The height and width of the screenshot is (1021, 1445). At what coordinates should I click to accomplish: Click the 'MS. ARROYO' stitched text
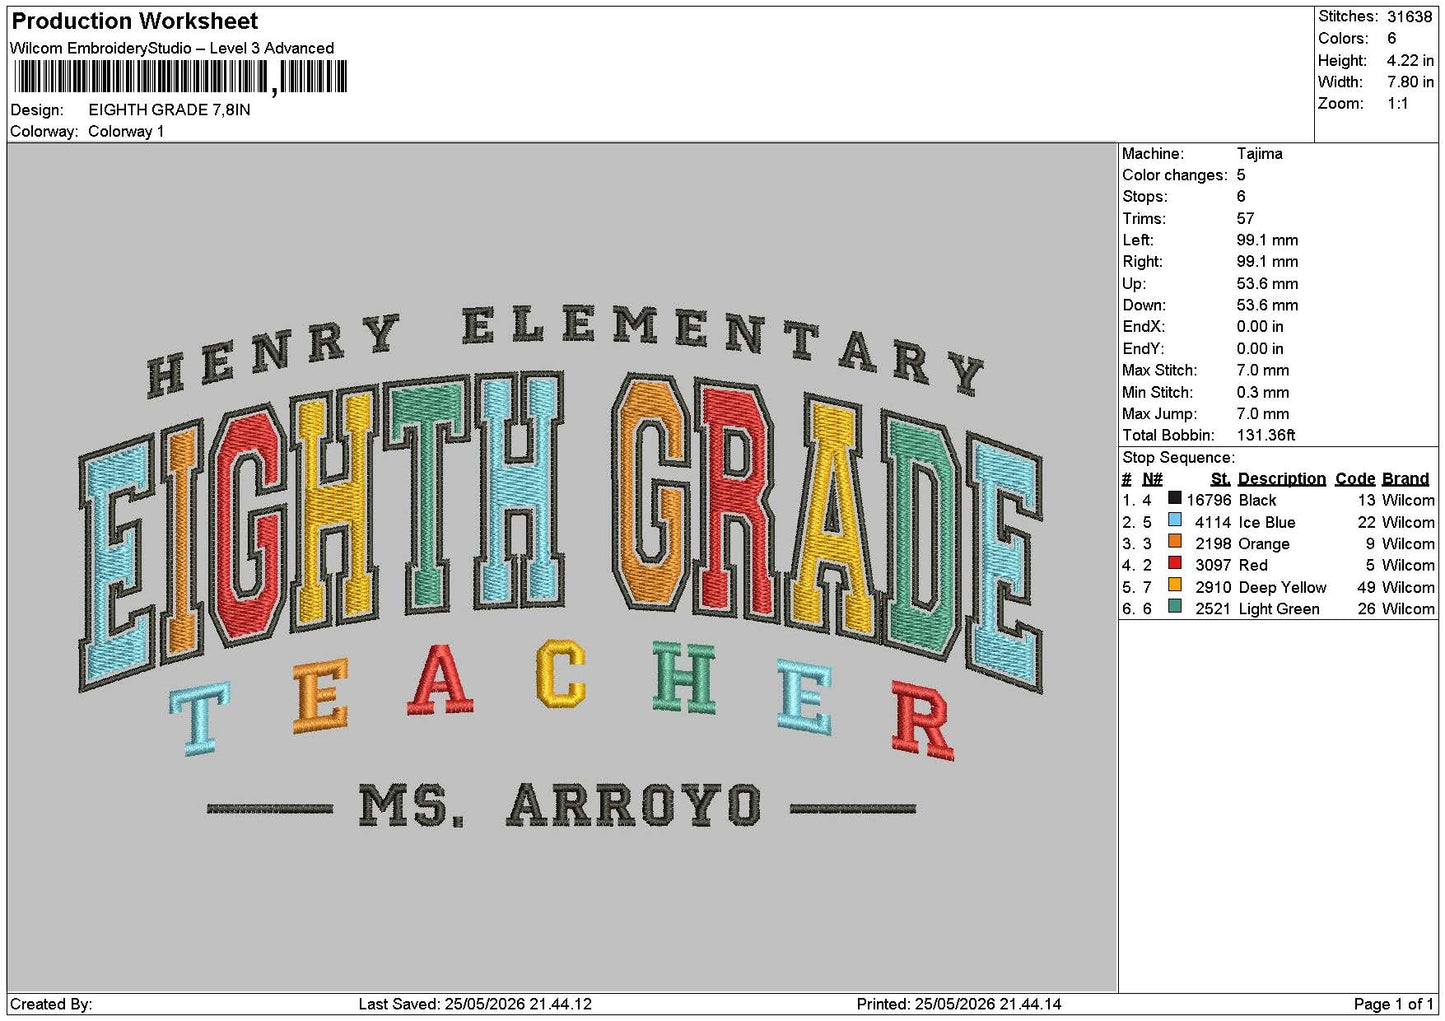pyautogui.click(x=560, y=806)
